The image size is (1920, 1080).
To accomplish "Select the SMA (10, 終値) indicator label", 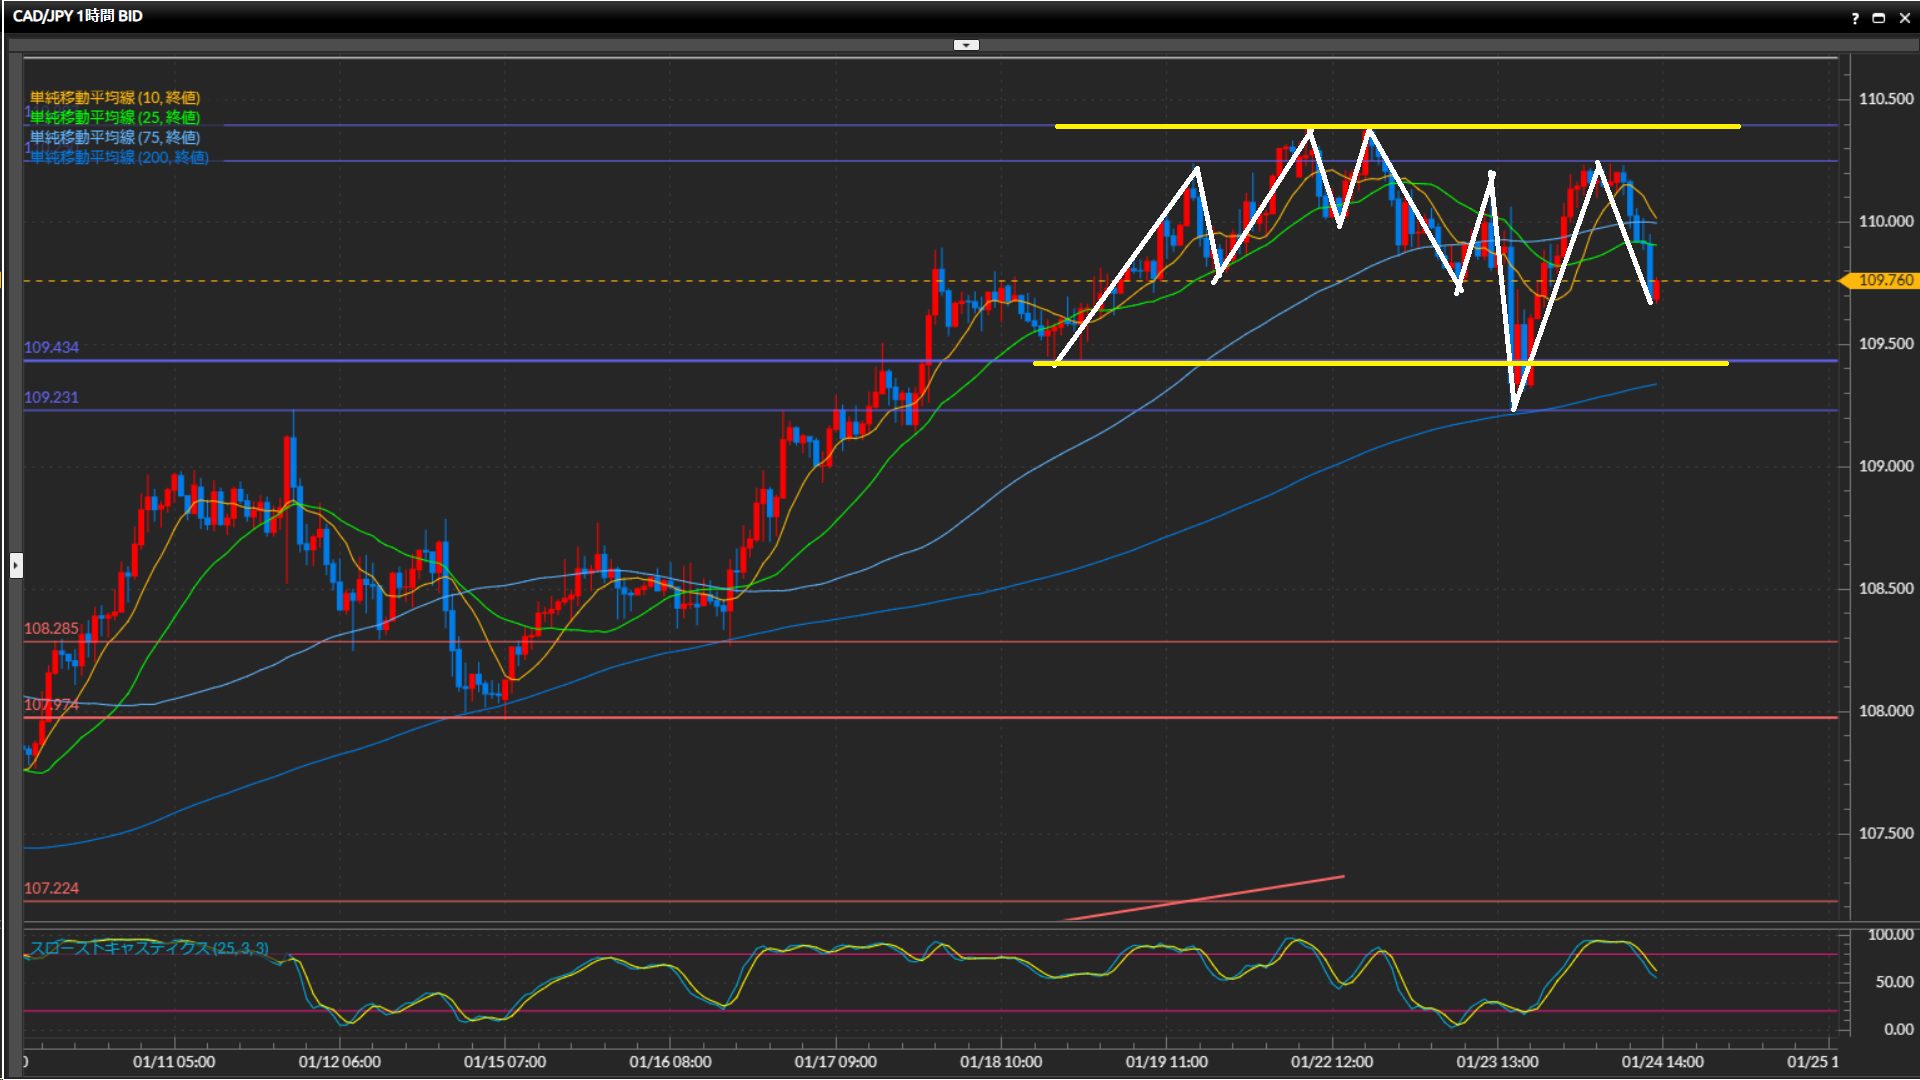I will pyautogui.click(x=115, y=97).
